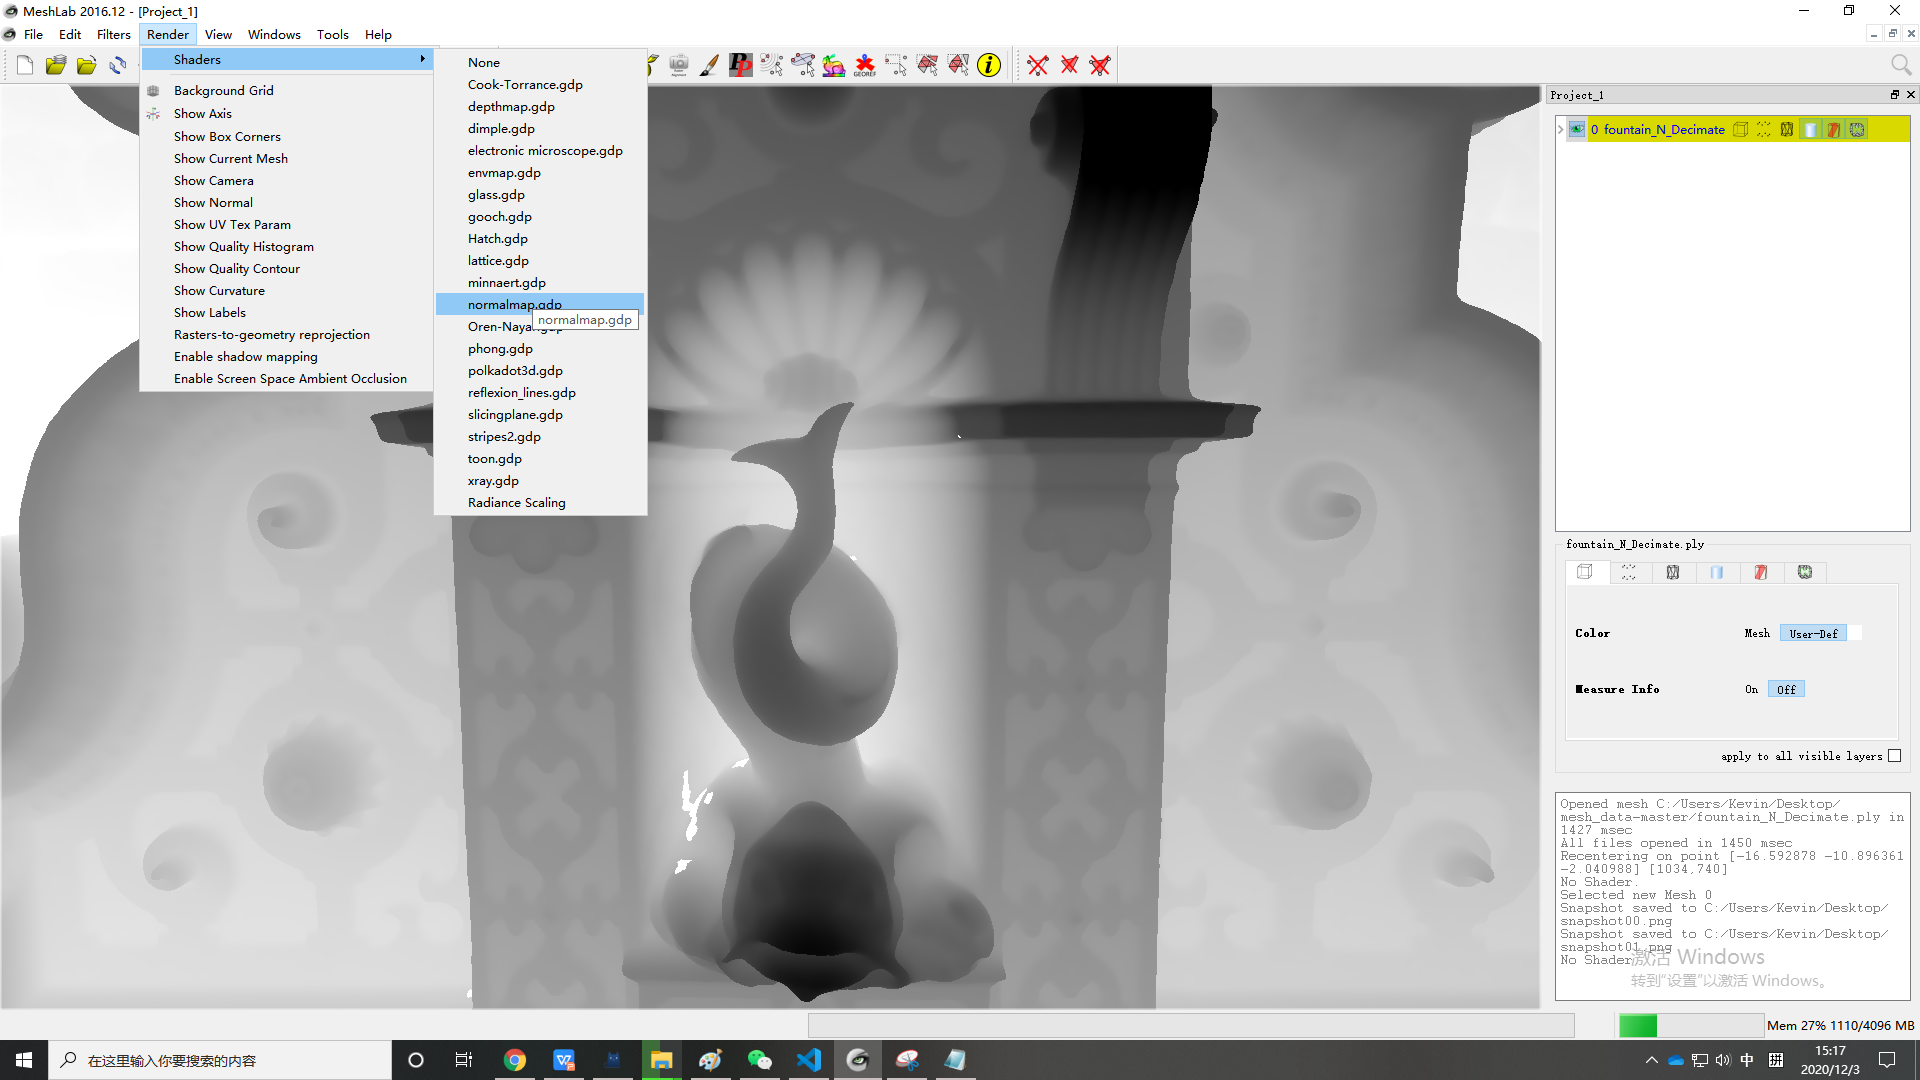Open the Tools menu
1920x1080 pixels.
tap(333, 34)
